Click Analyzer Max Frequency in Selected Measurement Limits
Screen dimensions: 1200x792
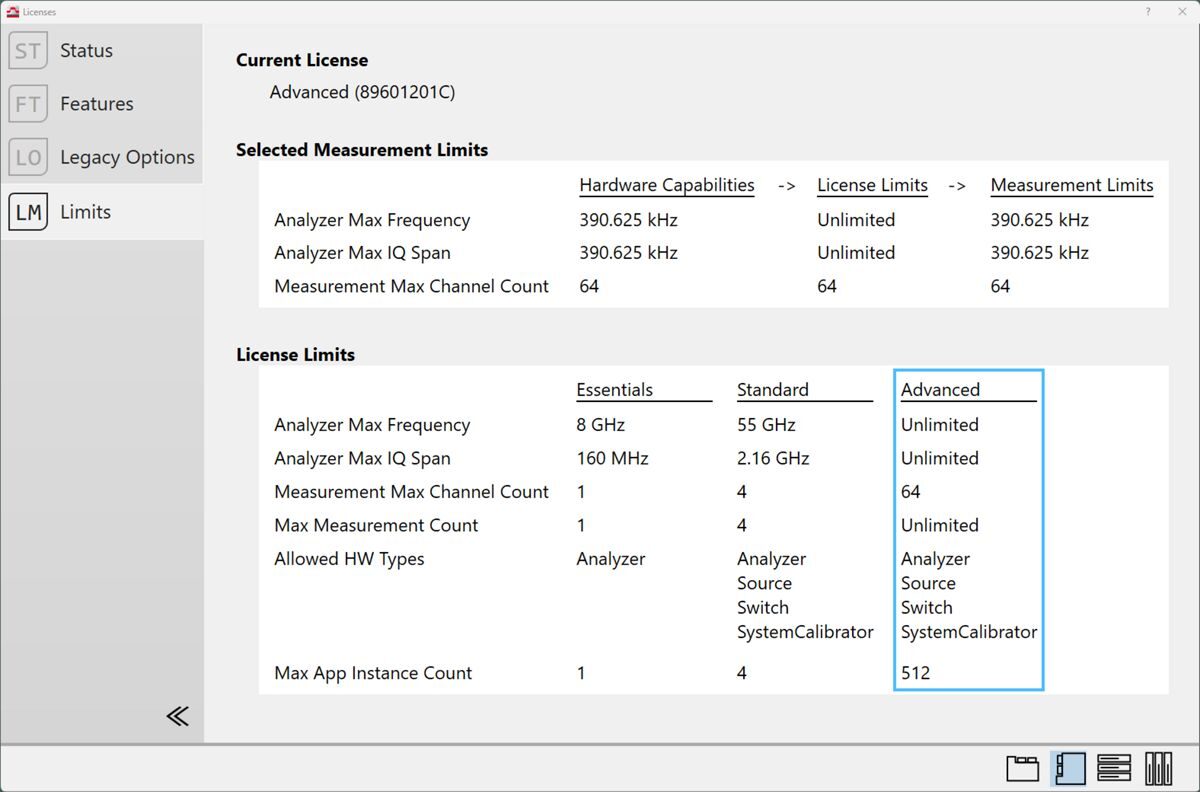(372, 220)
